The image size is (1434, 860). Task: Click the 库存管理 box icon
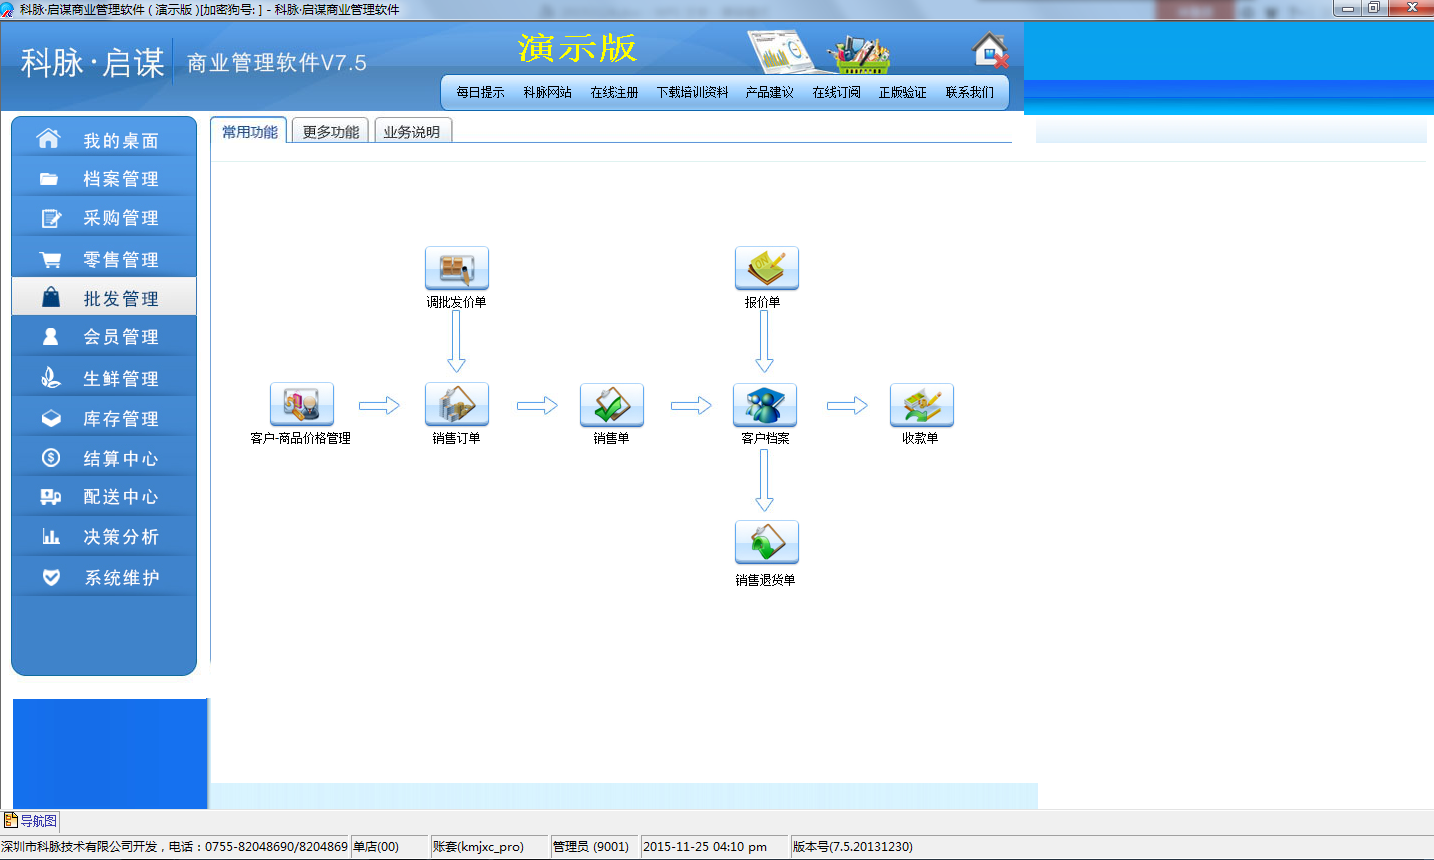[x=51, y=419]
